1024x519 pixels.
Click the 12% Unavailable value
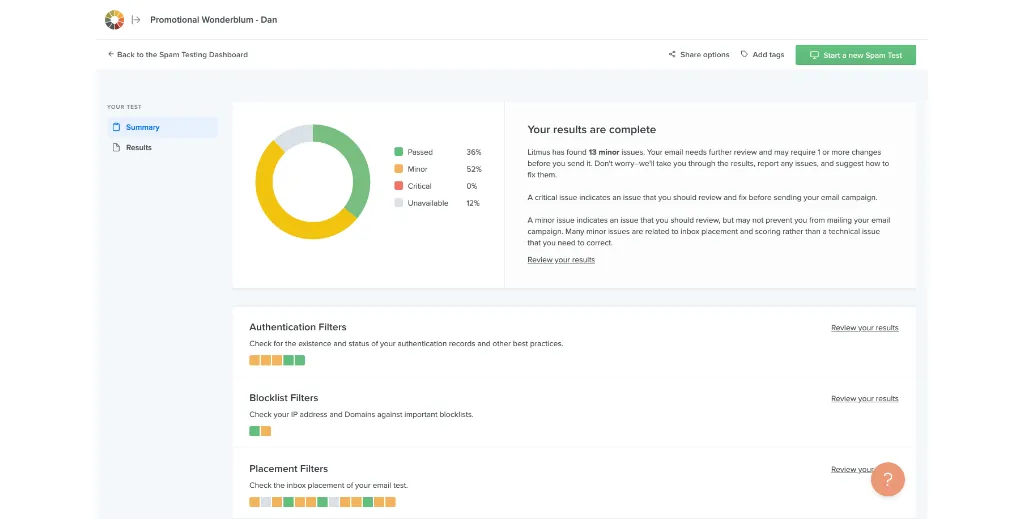click(473, 203)
